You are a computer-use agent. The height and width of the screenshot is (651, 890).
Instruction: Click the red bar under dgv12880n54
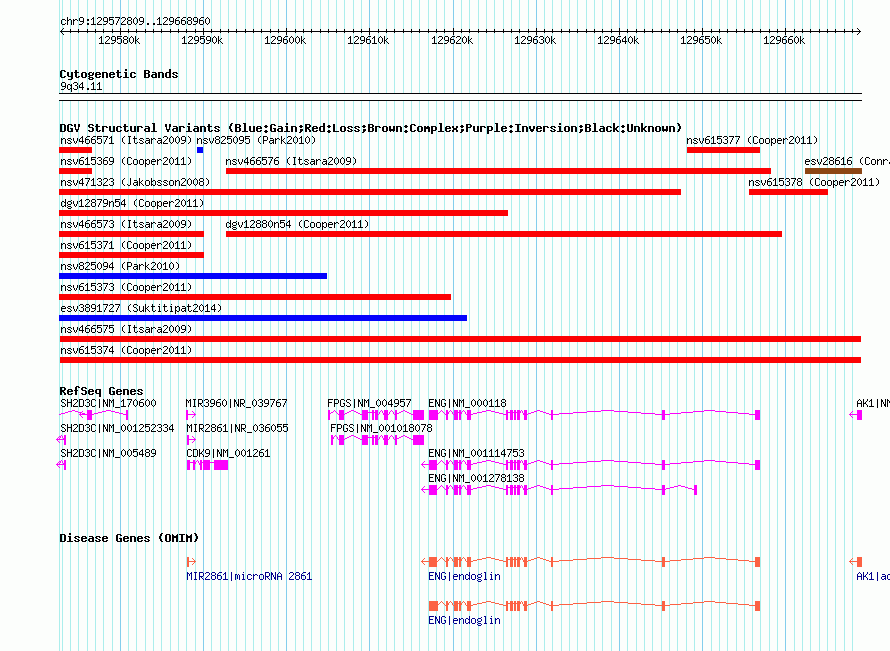pos(503,234)
